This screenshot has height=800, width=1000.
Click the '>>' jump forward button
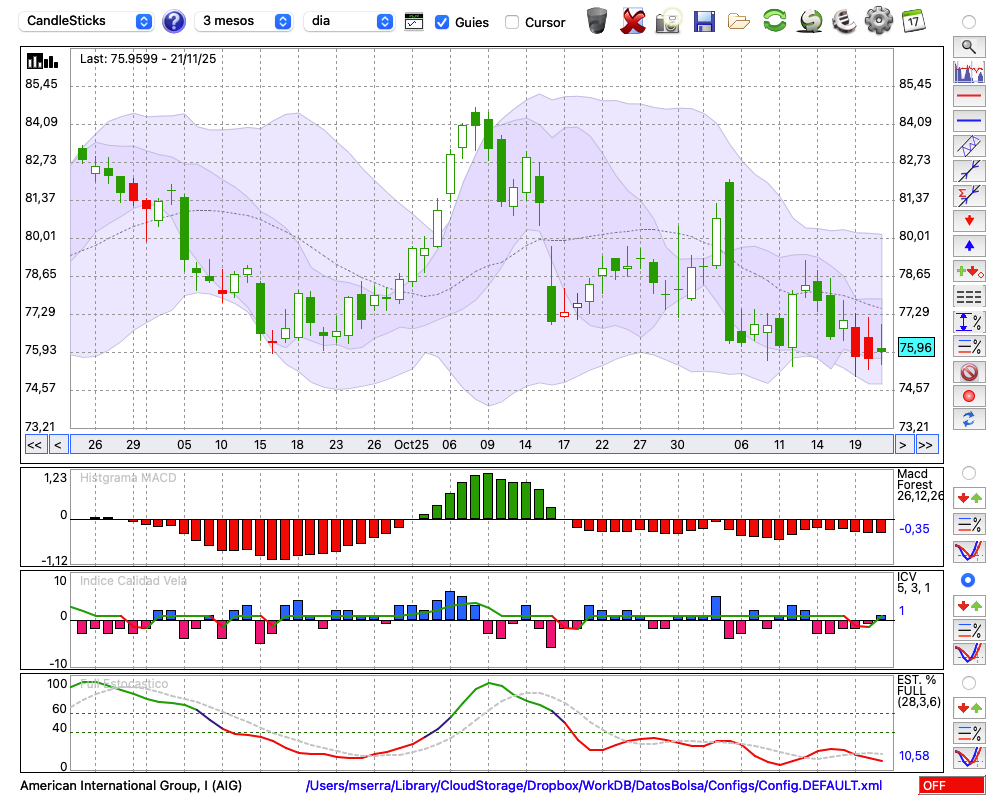(926, 445)
